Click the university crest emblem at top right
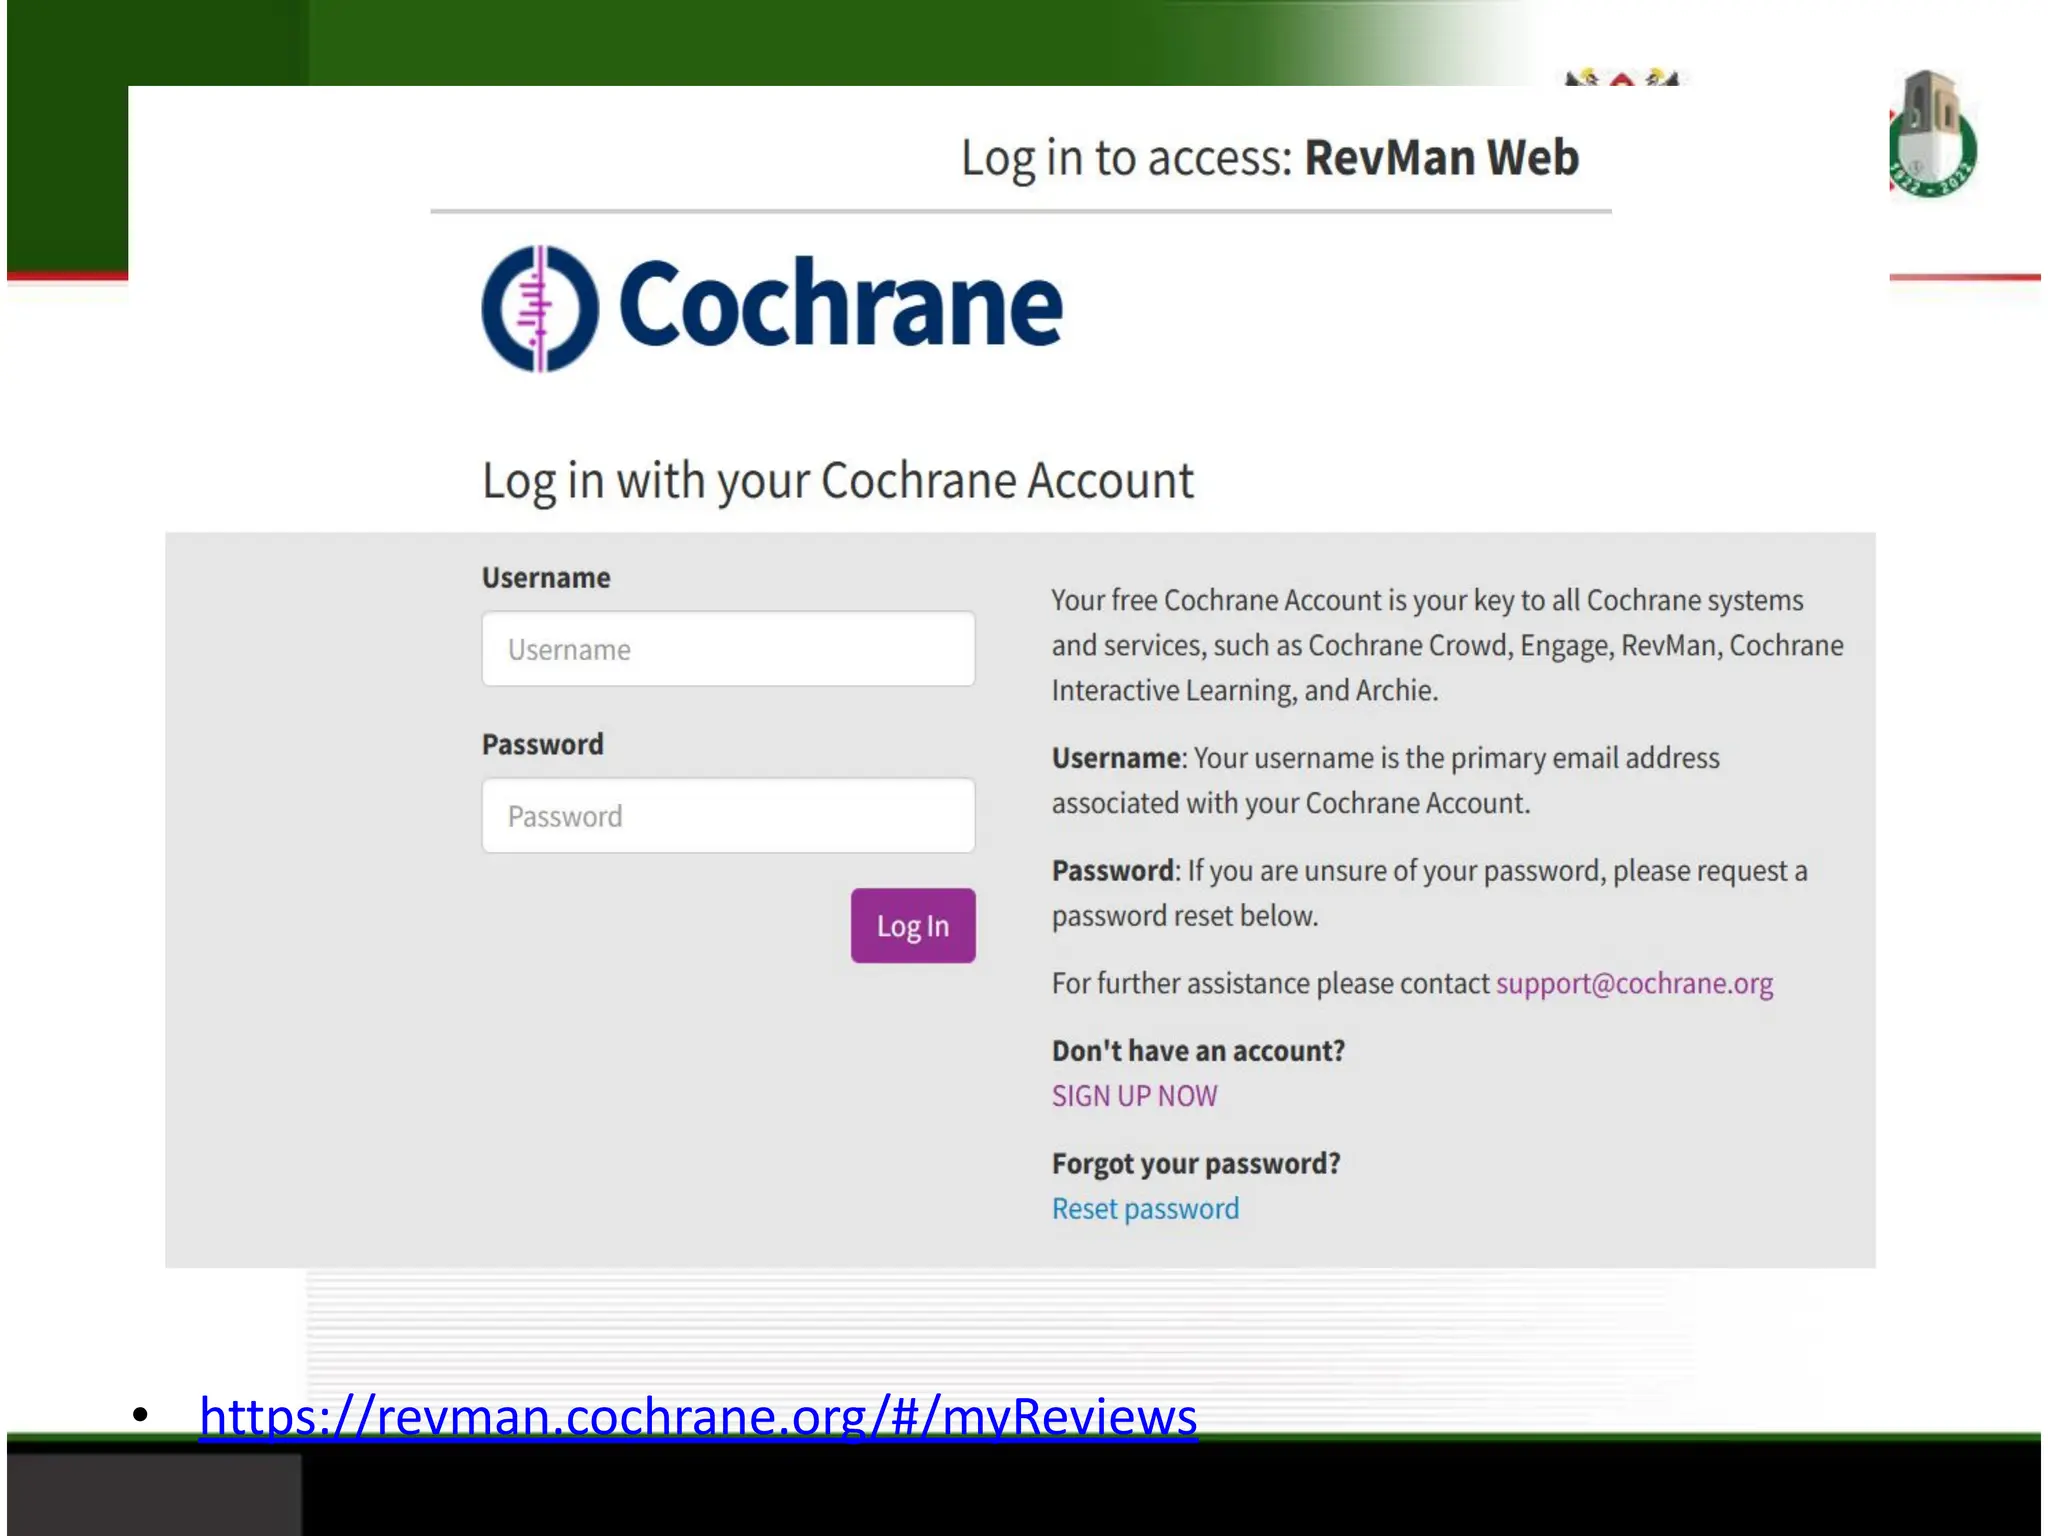 coord(1931,135)
